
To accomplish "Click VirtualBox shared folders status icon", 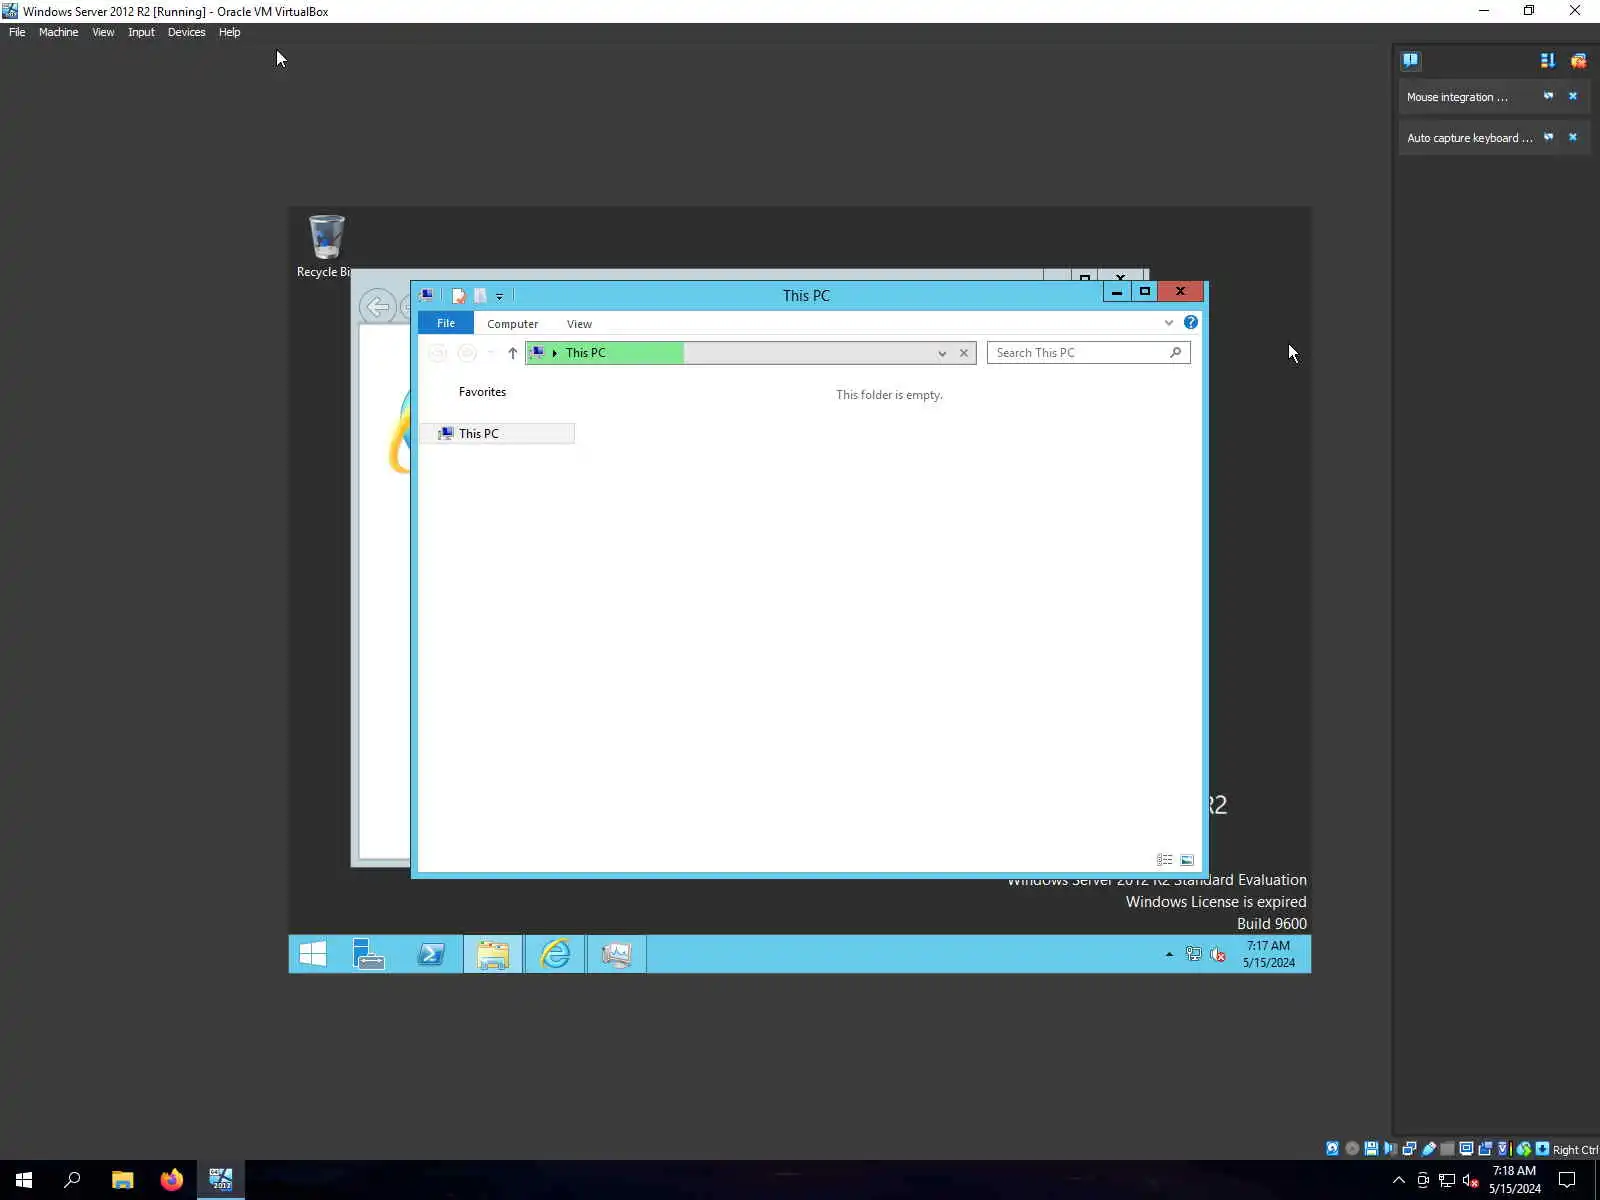I will (x=1447, y=1149).
